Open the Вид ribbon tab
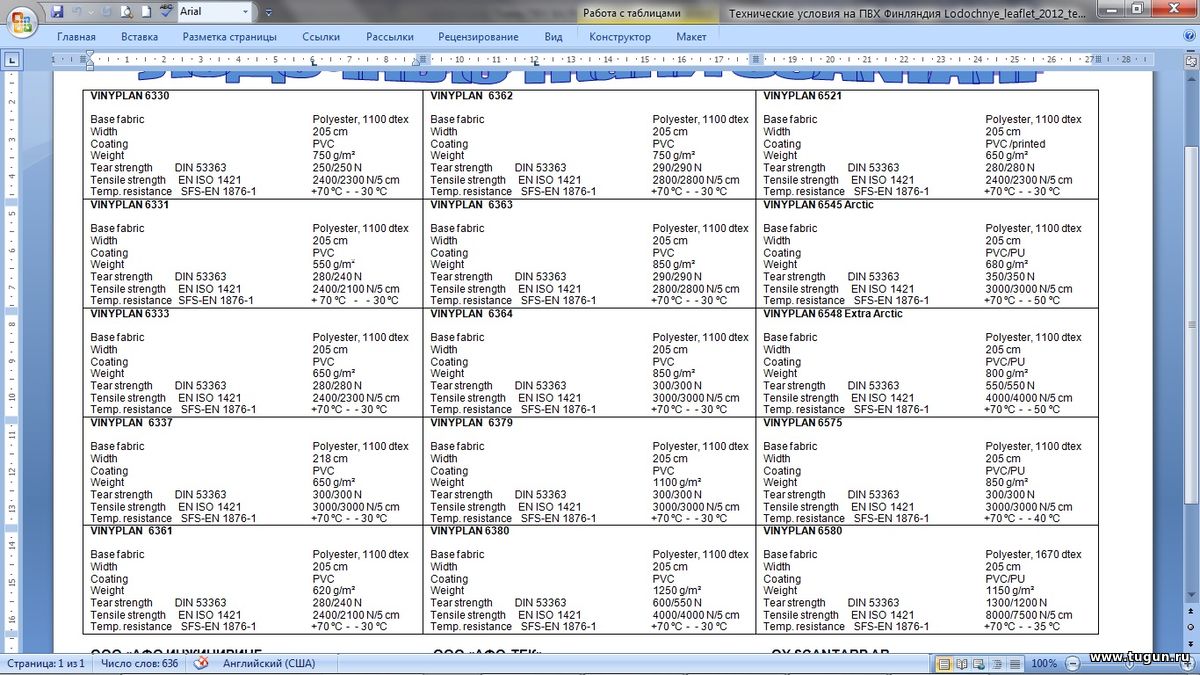This screenshot has height=675, width=1200. pos(554,37)
